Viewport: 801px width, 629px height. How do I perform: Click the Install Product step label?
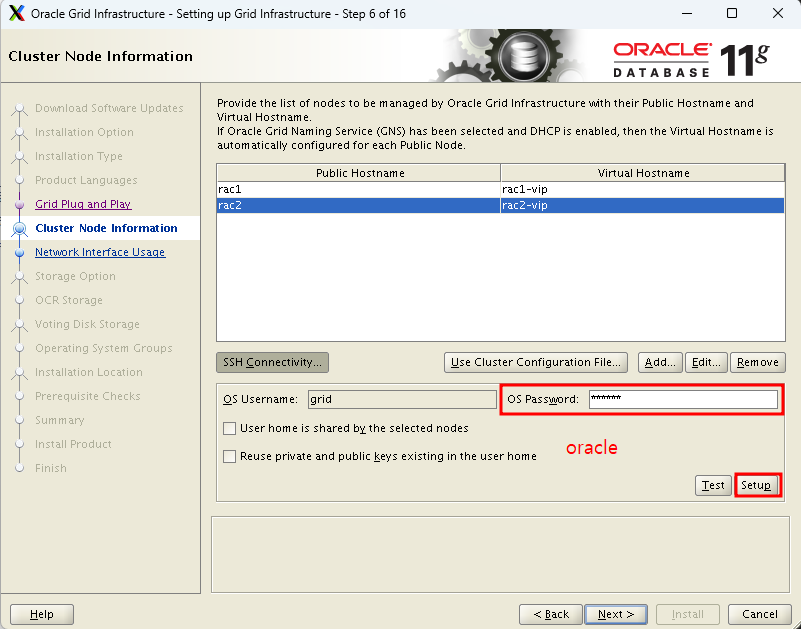[73, 445]
